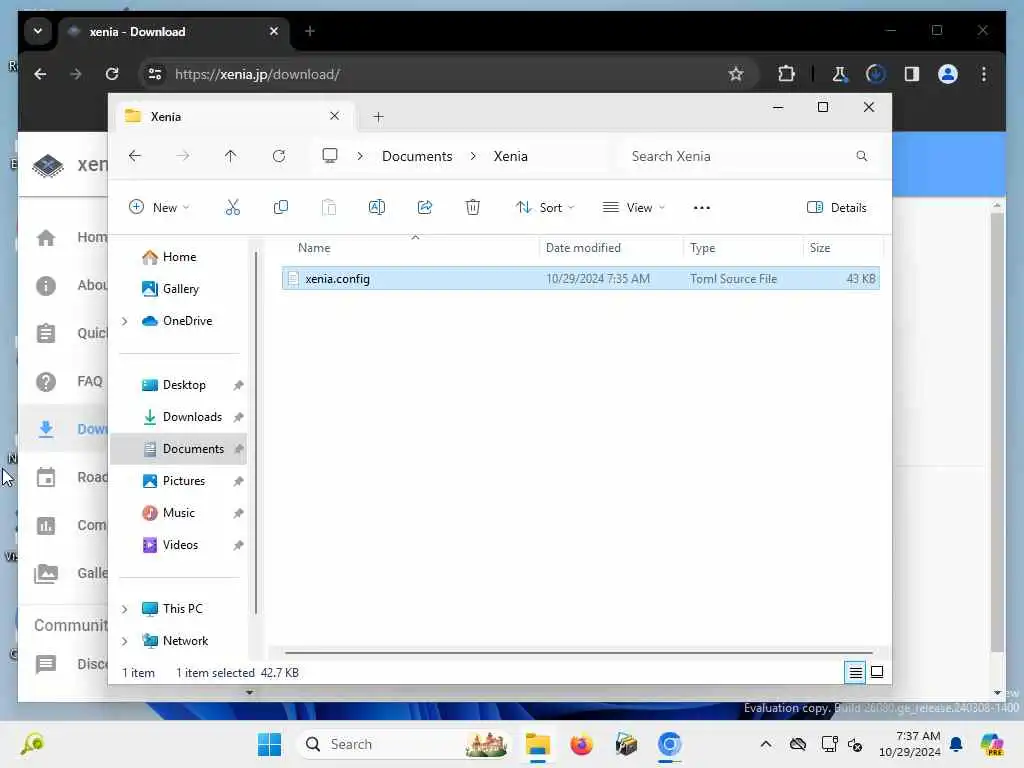Open Windows Start menu
The image size is (1024, 768).
(x=269, y=744)
